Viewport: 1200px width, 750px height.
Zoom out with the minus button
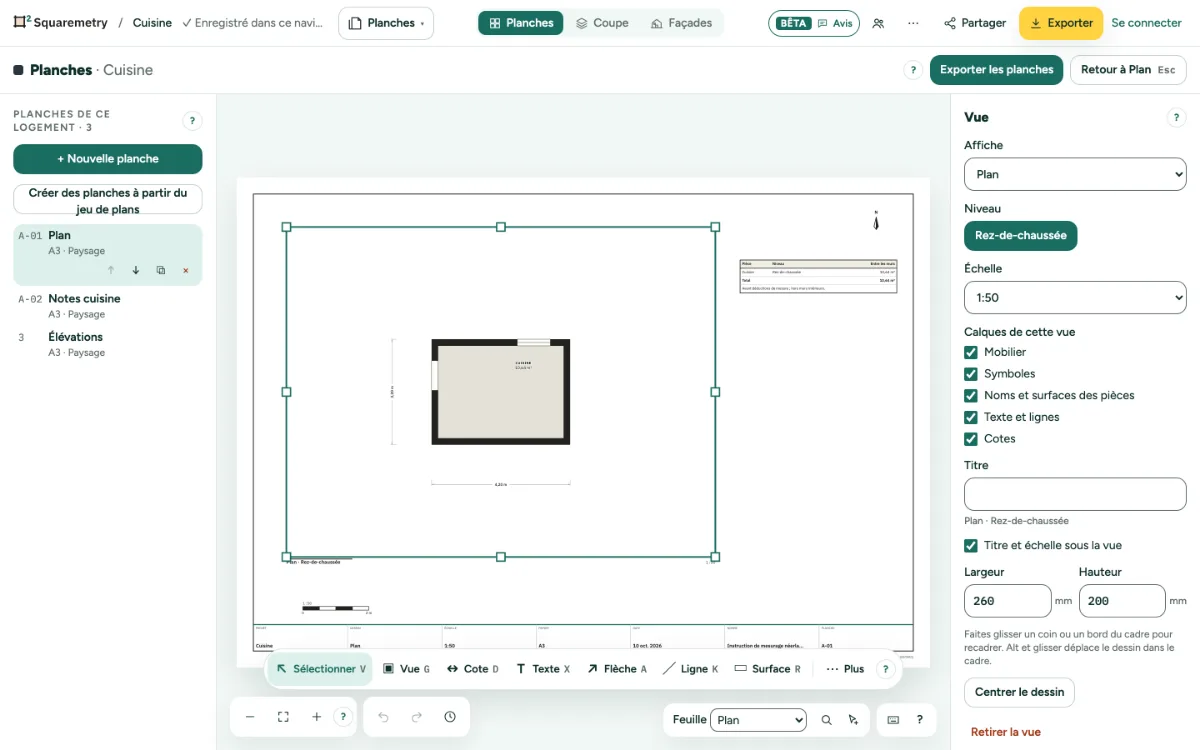[250, 717]
